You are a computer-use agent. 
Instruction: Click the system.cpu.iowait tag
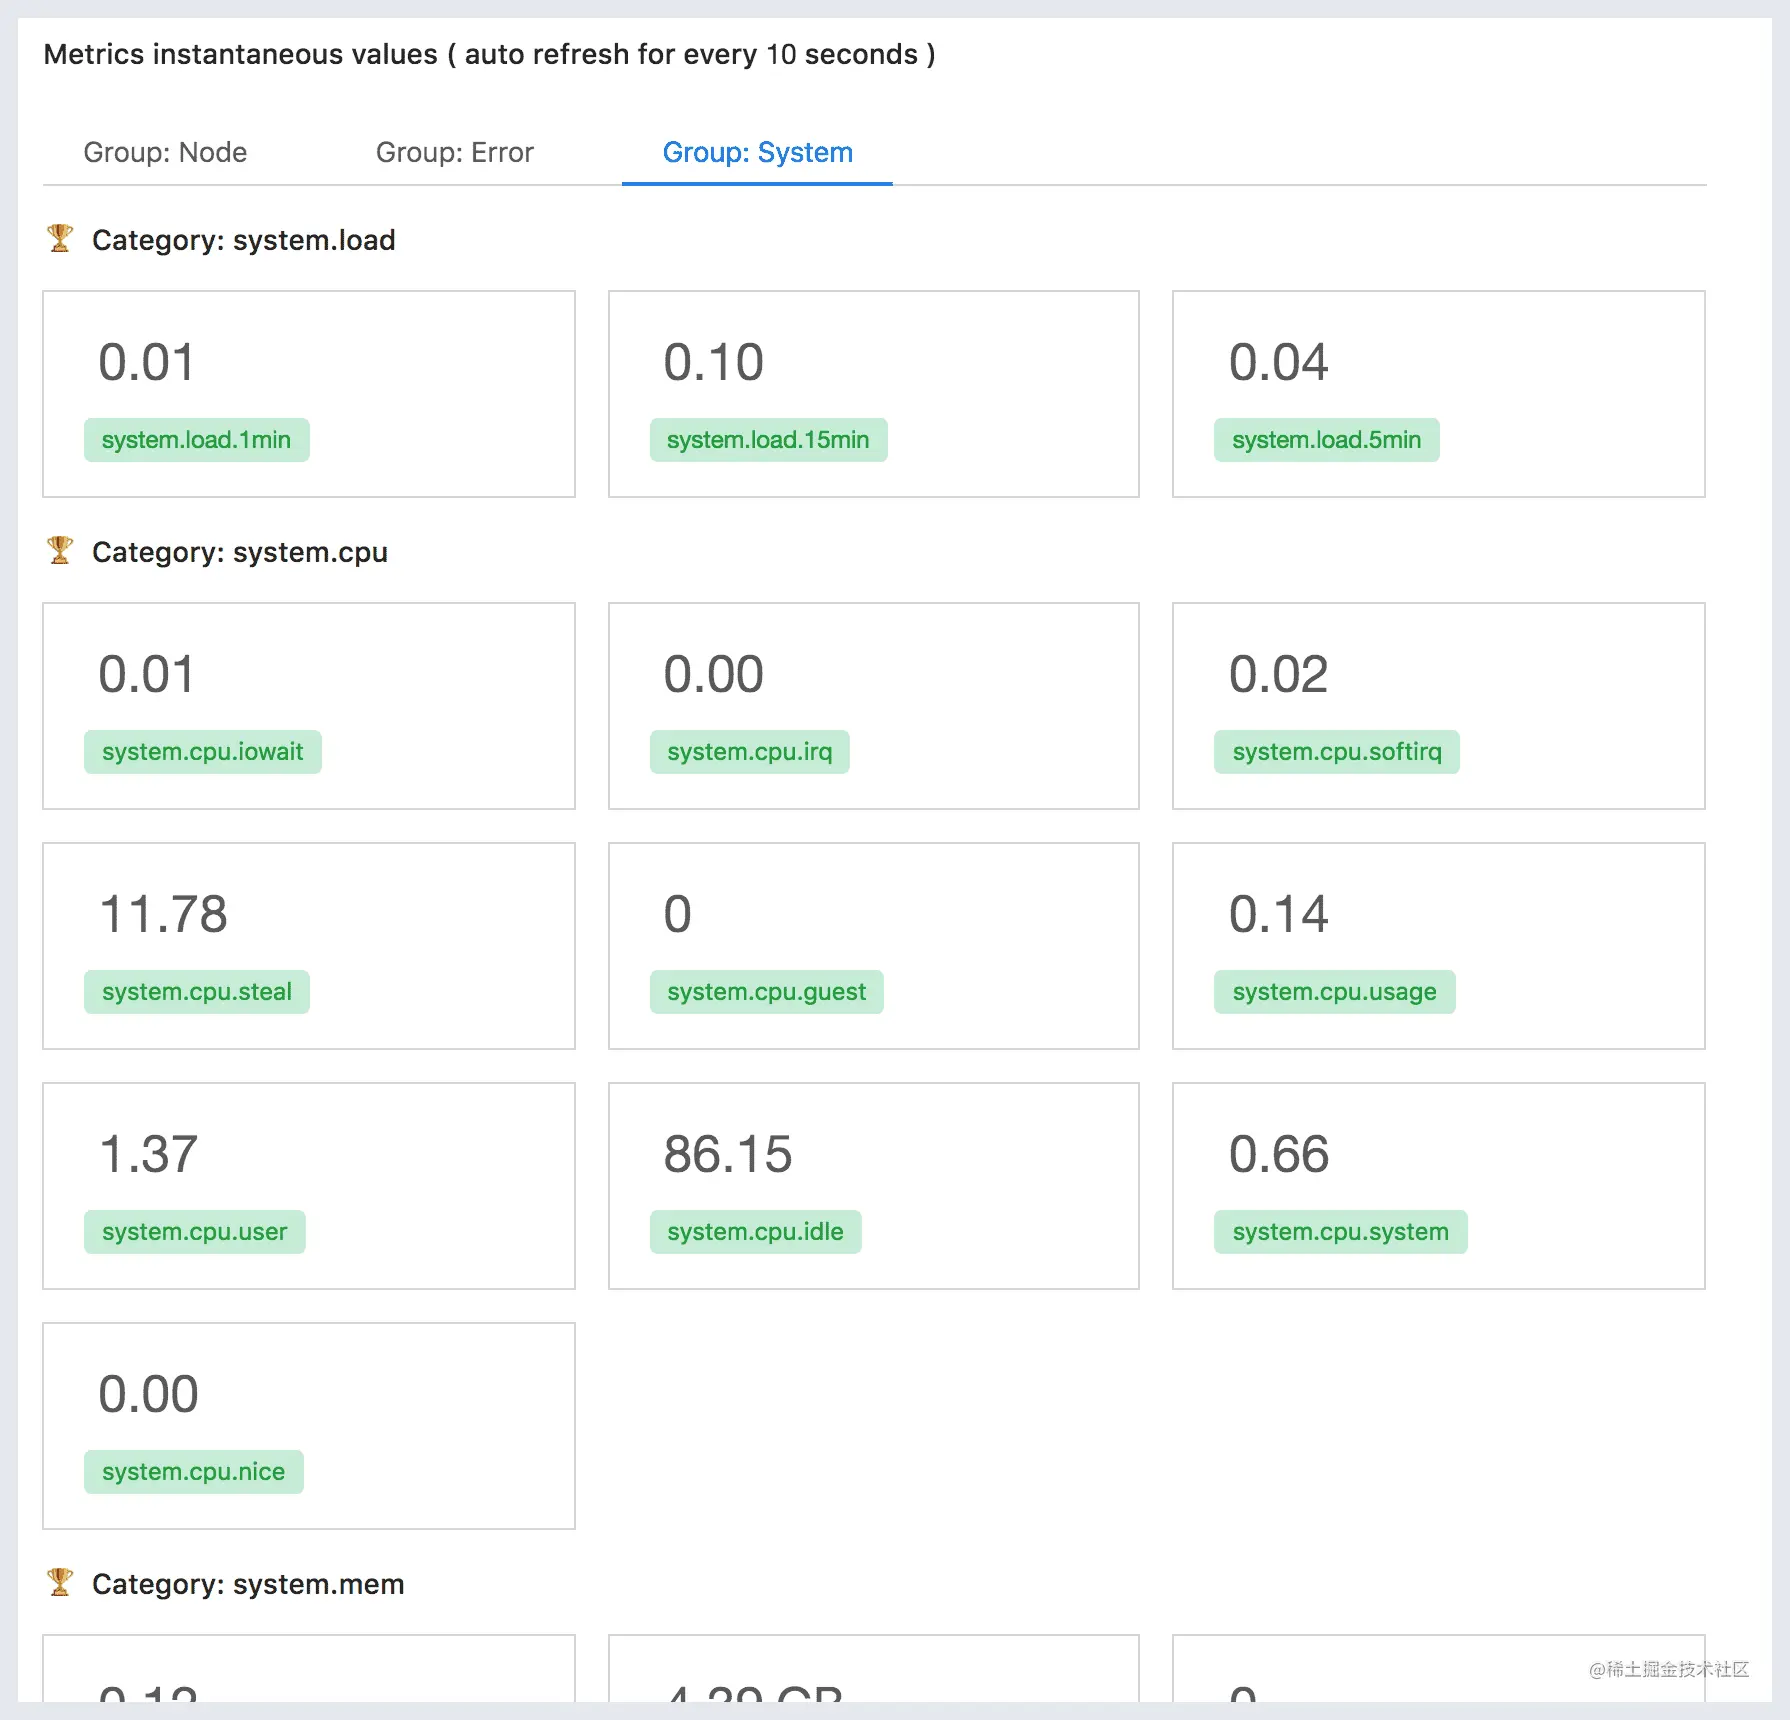pos(203,752)
